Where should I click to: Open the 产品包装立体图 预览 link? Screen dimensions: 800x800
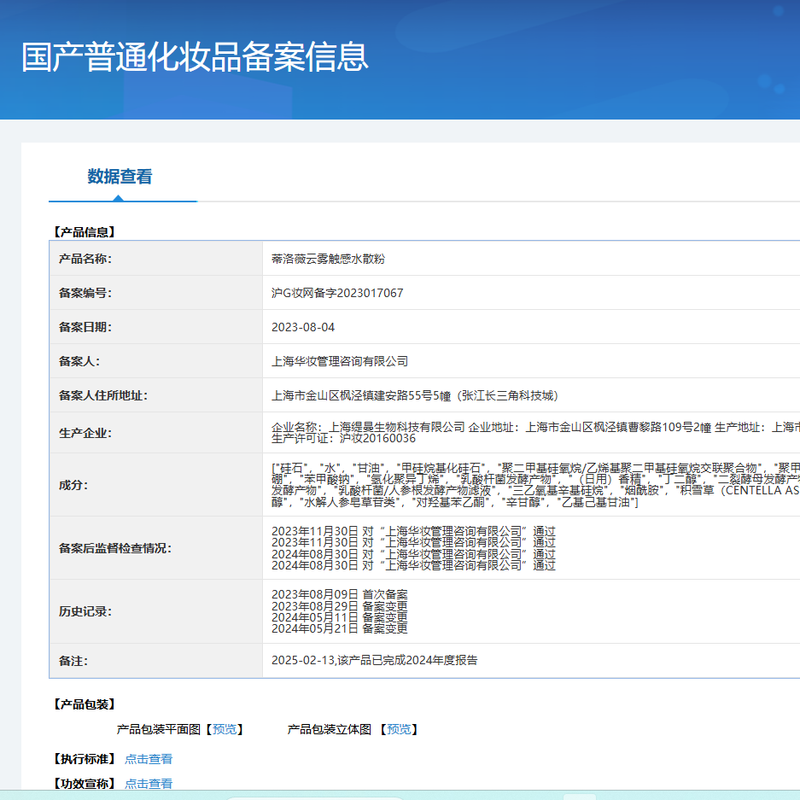pyautogui.click(x=399, y=729)
